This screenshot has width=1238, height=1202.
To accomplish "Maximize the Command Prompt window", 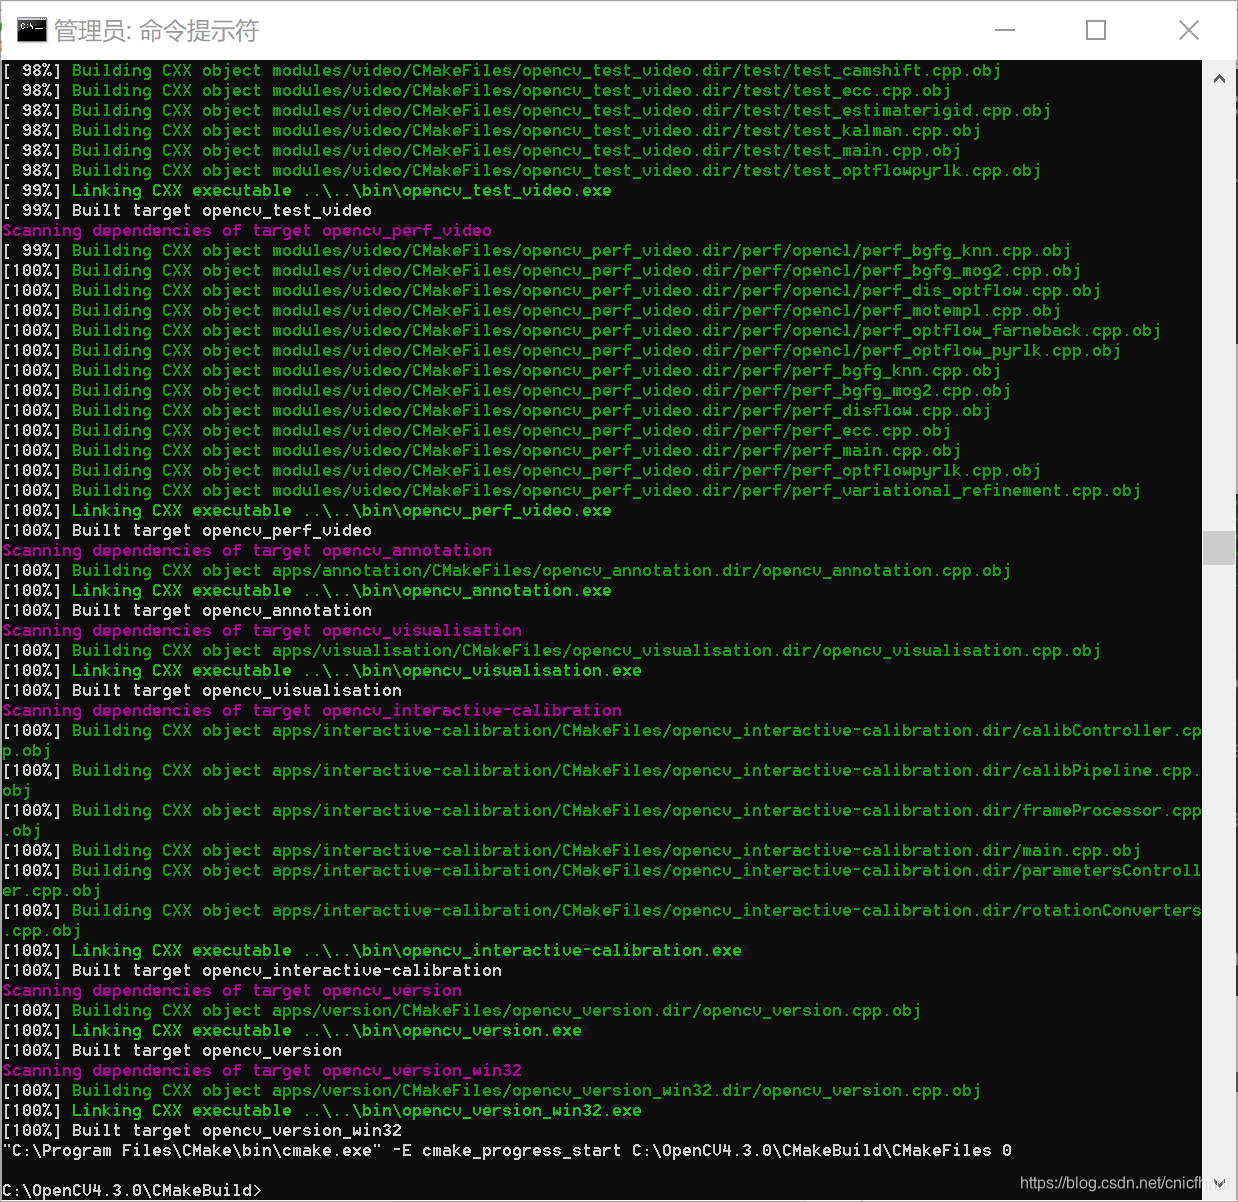I will 1096,30.
